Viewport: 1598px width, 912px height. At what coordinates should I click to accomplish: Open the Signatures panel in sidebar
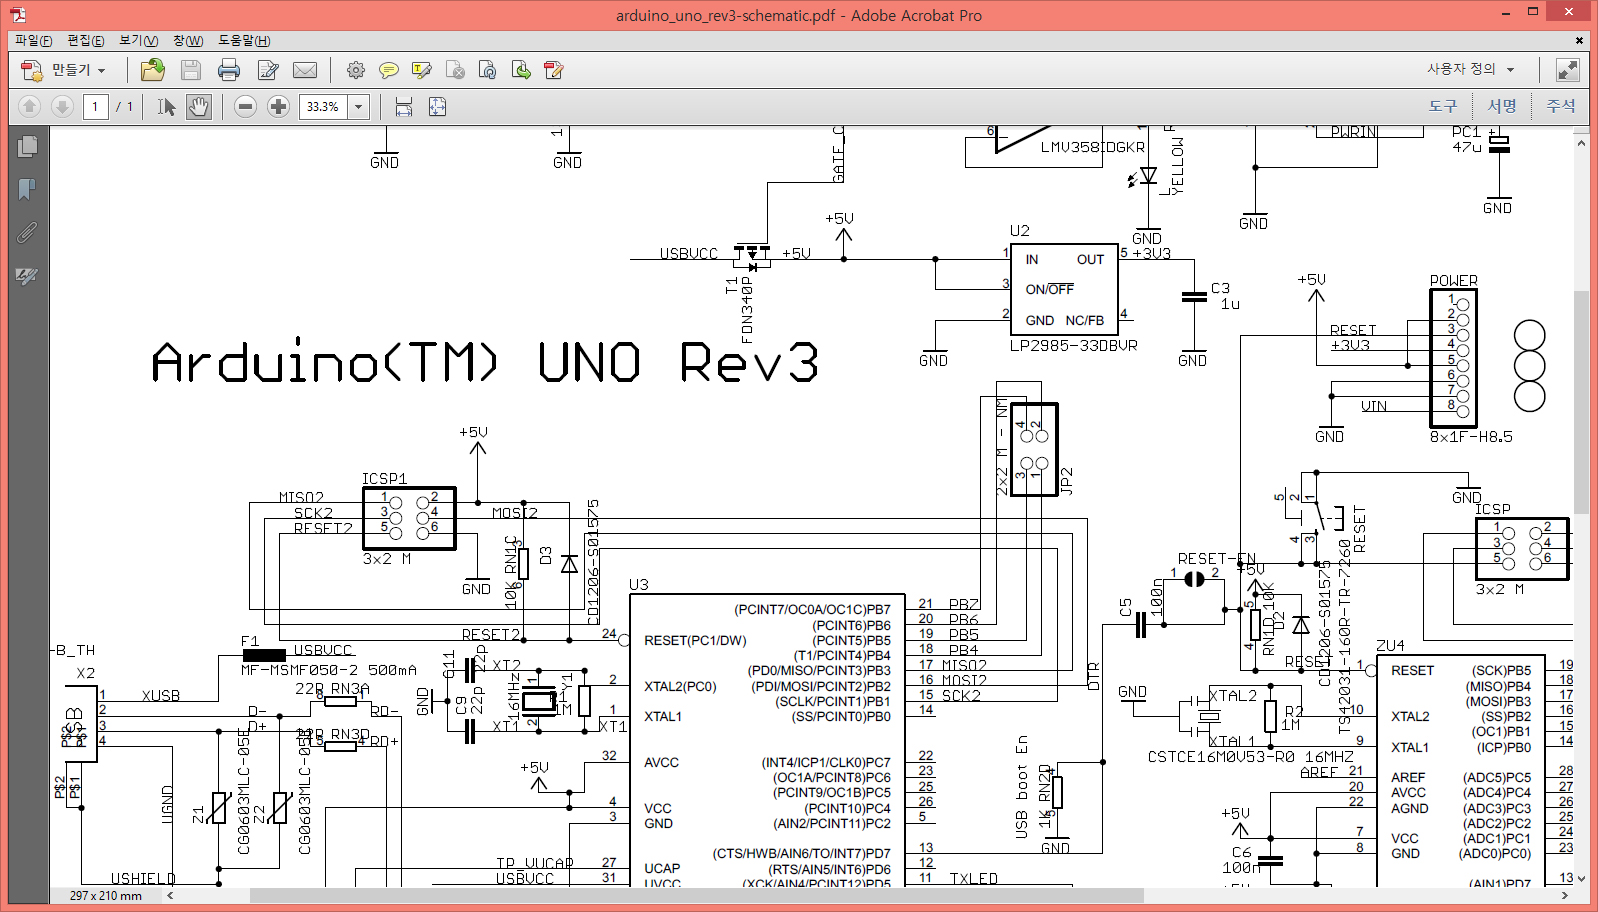coord(27,276)
